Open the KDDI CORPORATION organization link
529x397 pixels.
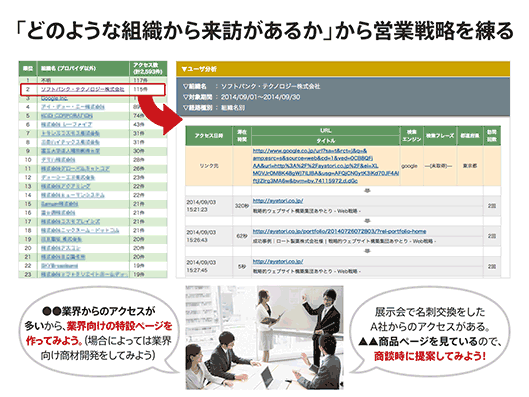coord(67,116)
